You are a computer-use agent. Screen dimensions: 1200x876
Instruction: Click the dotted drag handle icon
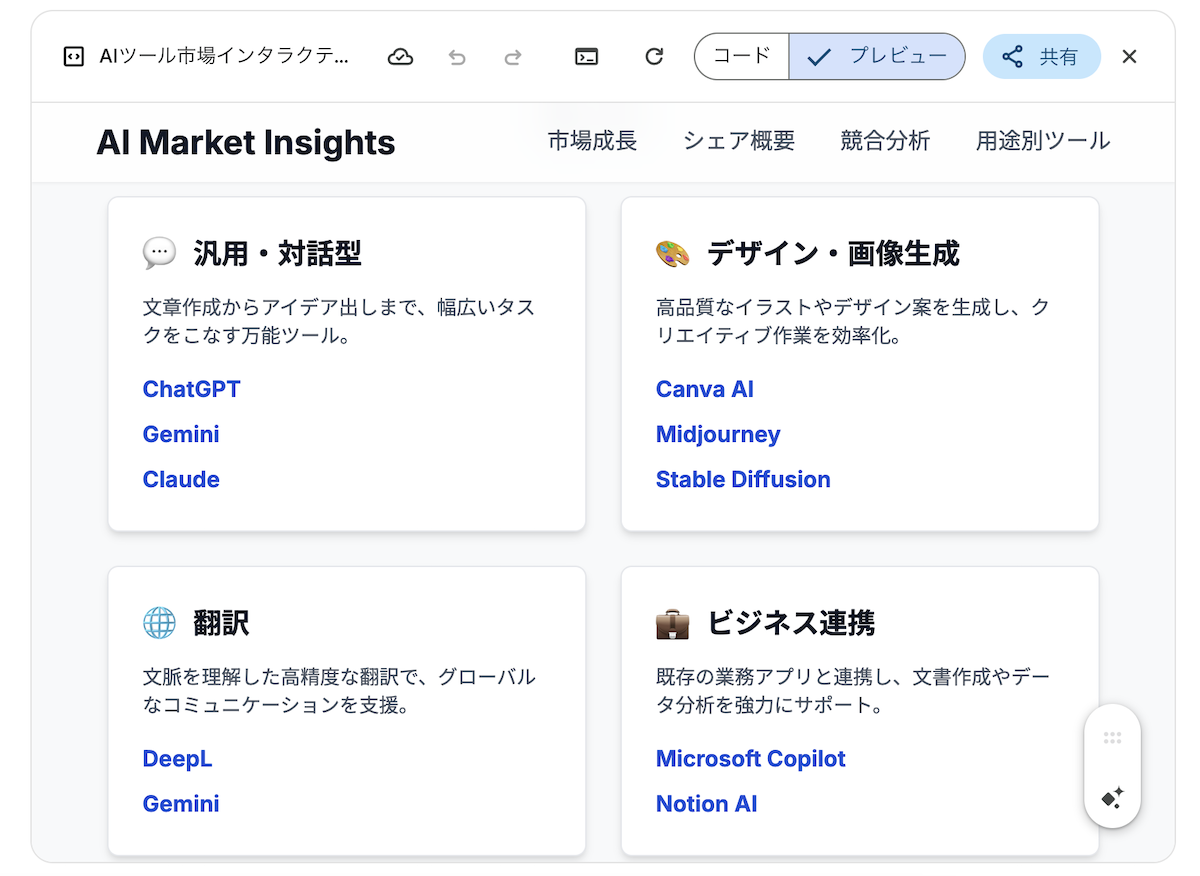tap(1112, 738)
